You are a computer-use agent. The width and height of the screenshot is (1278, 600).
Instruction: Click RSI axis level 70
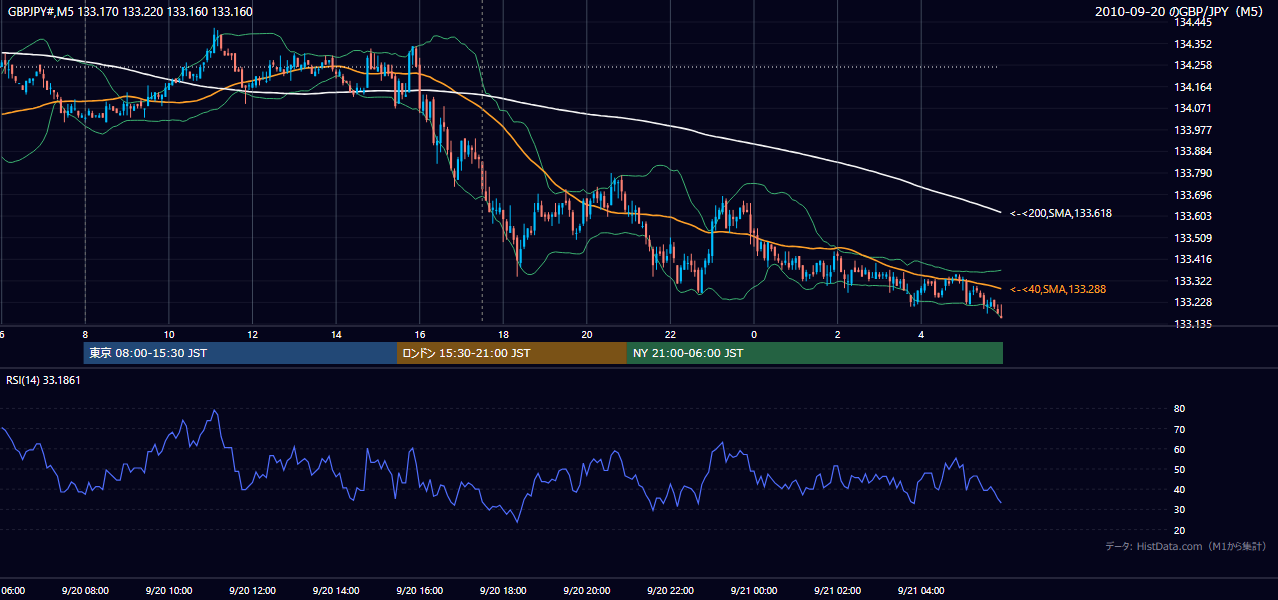coord(1180,429)
